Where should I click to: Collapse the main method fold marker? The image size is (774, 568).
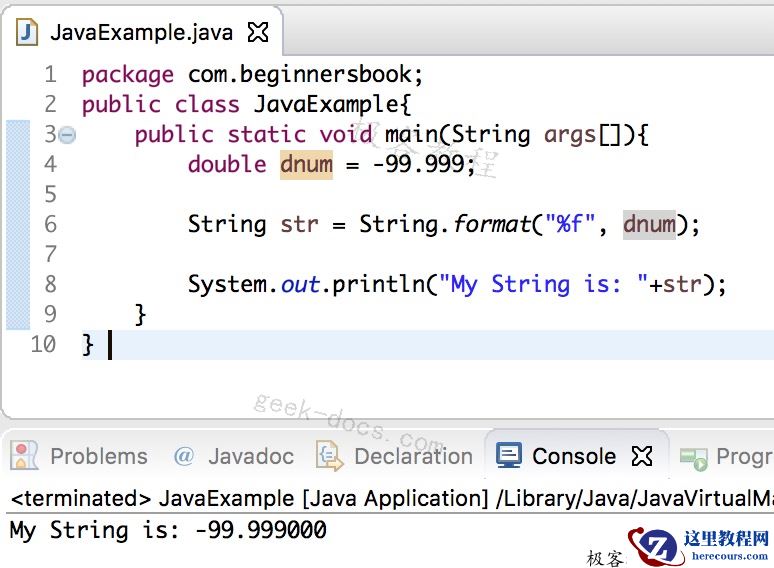click(67, 135)
